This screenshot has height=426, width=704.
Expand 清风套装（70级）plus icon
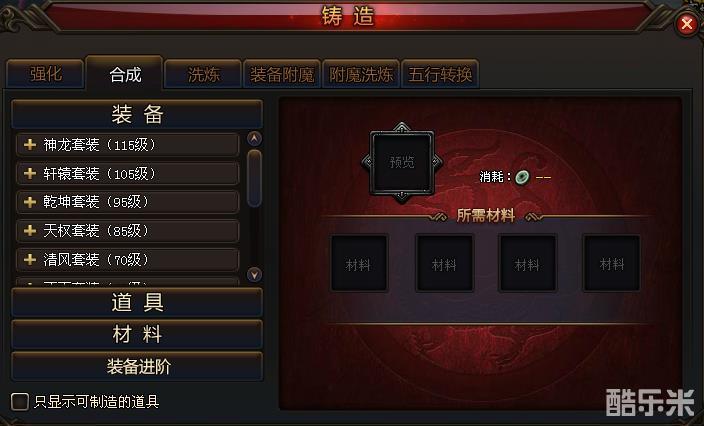(x=30, y=259)
